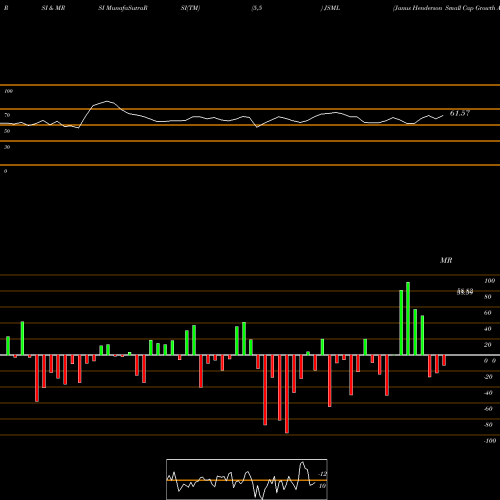The image size is (500, 500).
Task: Click the '80' label on MR axis
Action: click(x=488, y=297)
